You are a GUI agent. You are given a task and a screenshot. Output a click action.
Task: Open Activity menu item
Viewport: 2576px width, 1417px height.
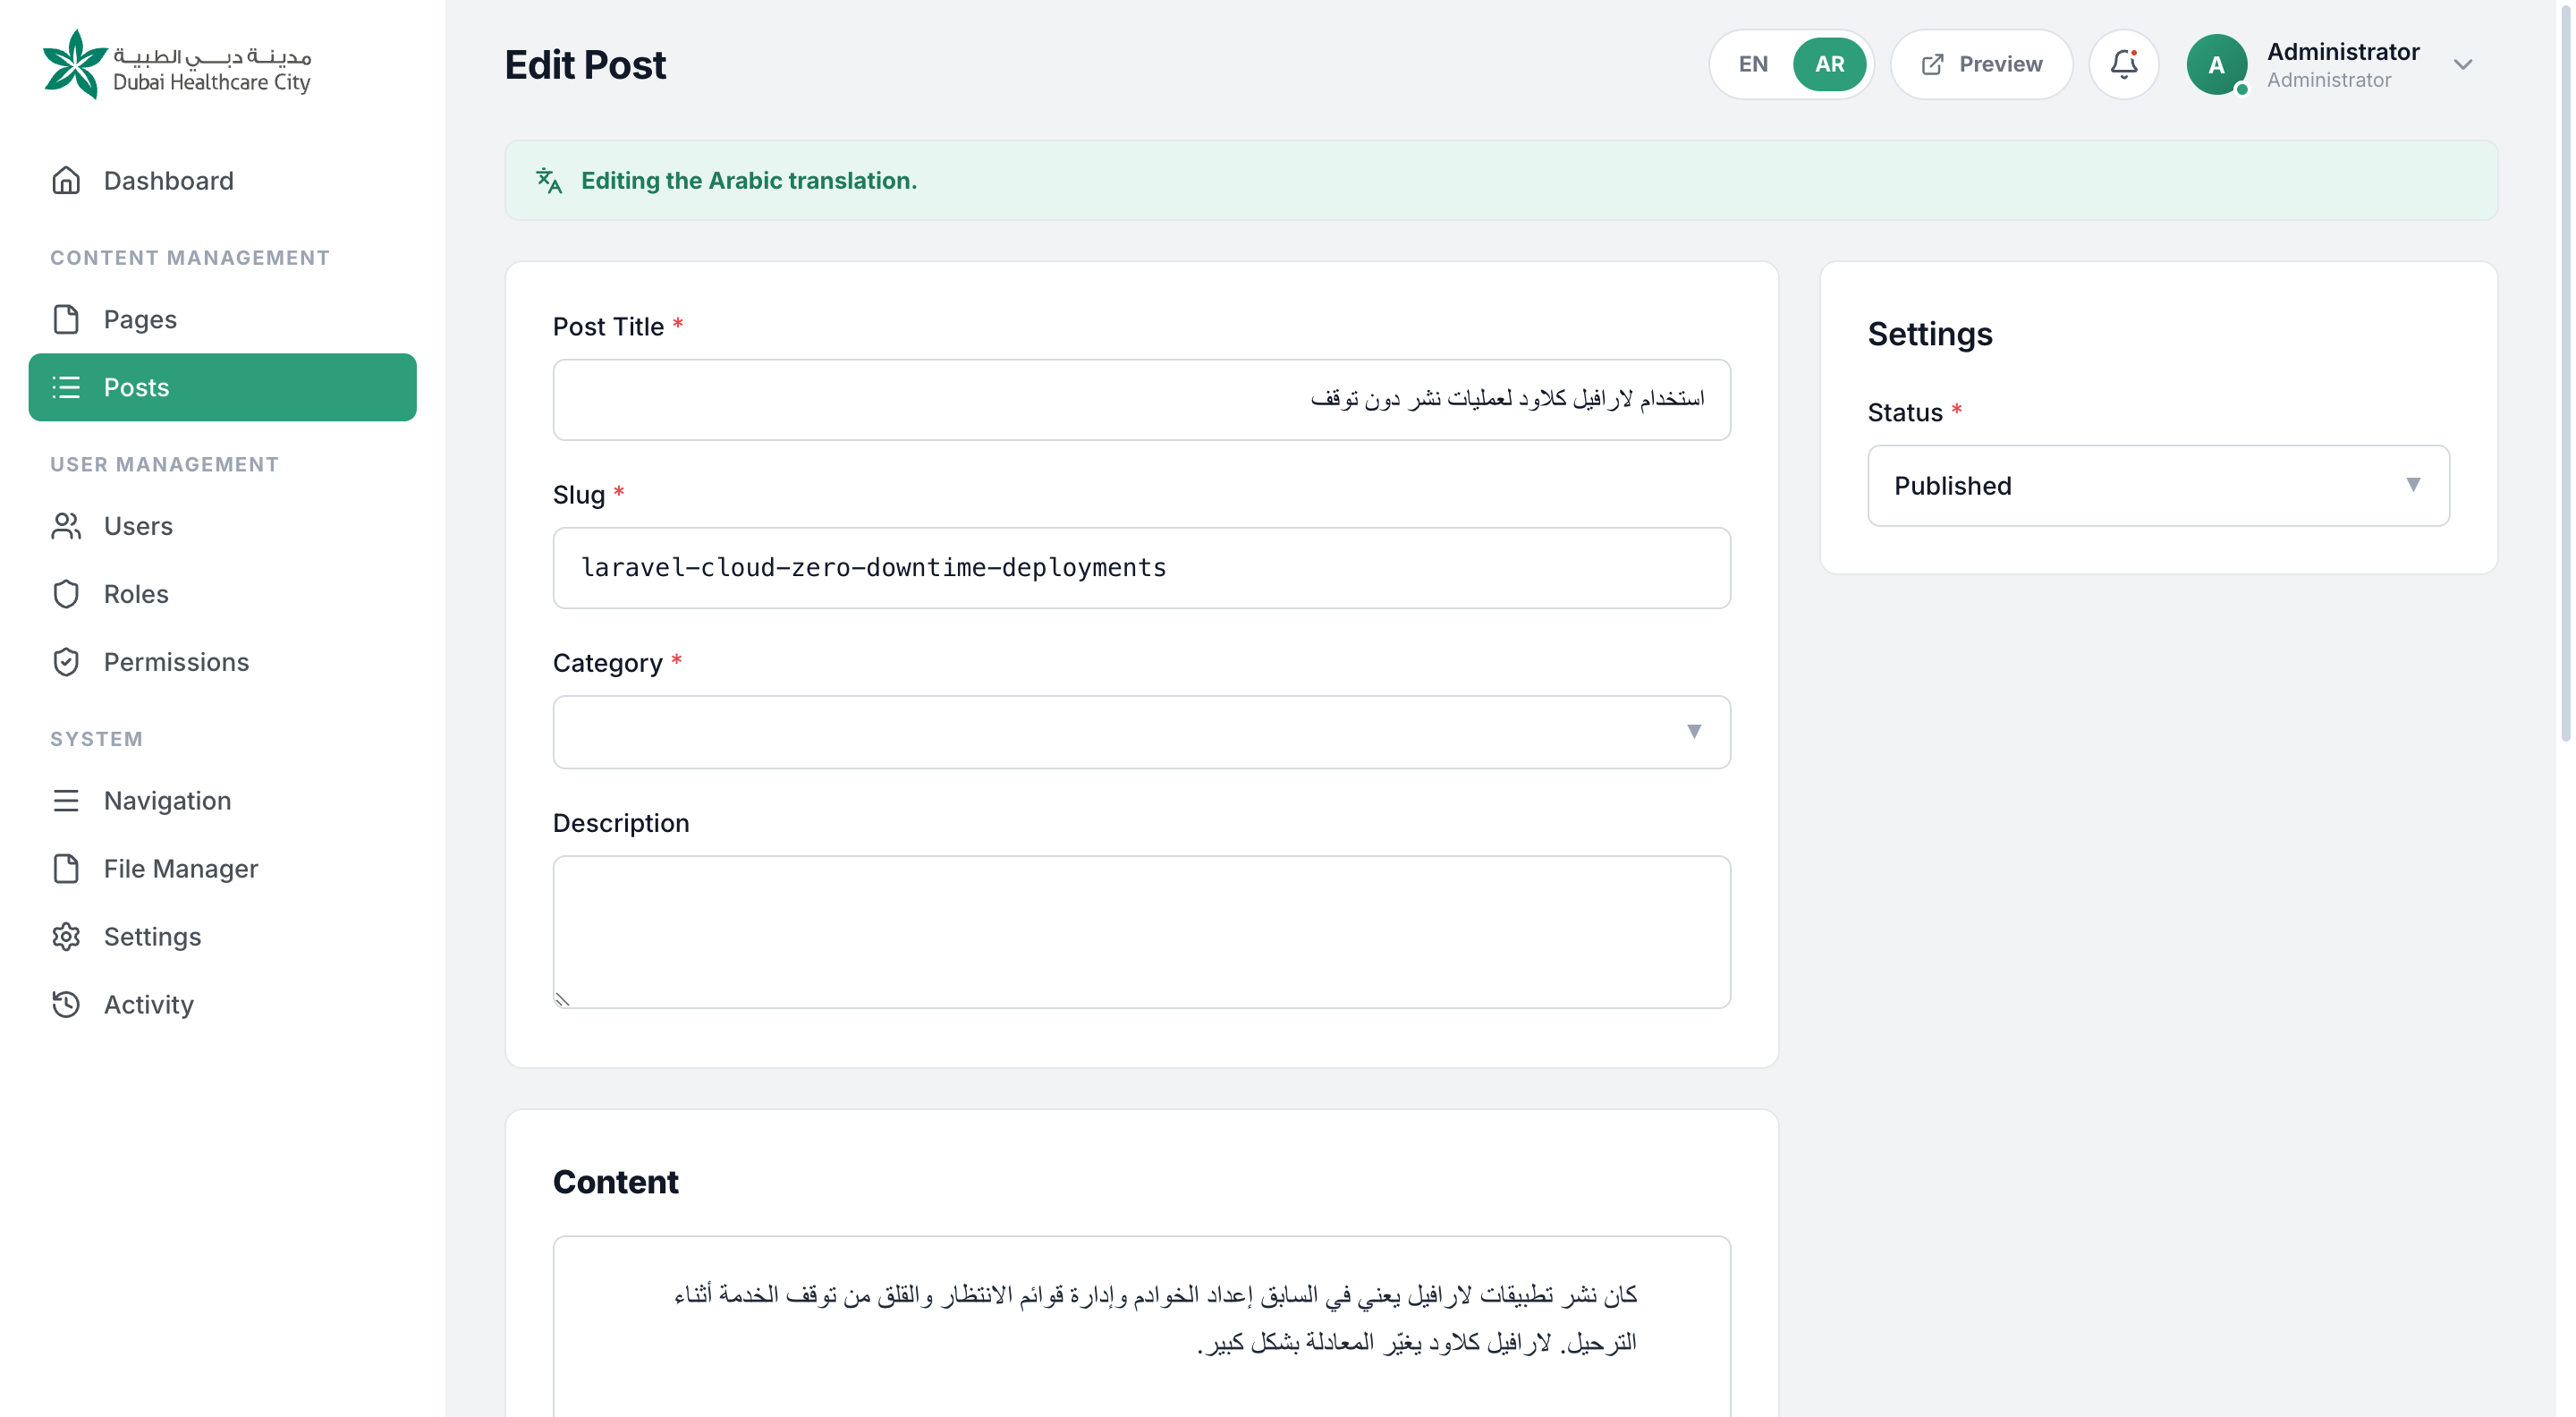[223, 1005]
